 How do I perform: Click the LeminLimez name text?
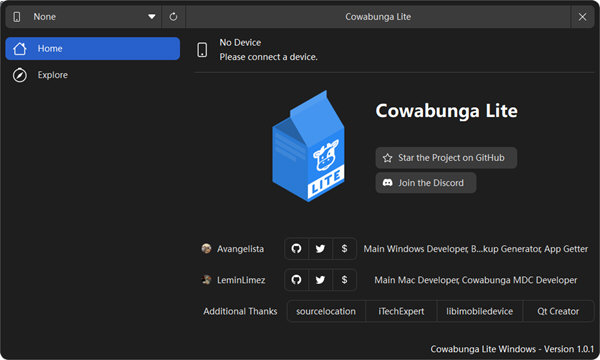click(x=241, y=280)
